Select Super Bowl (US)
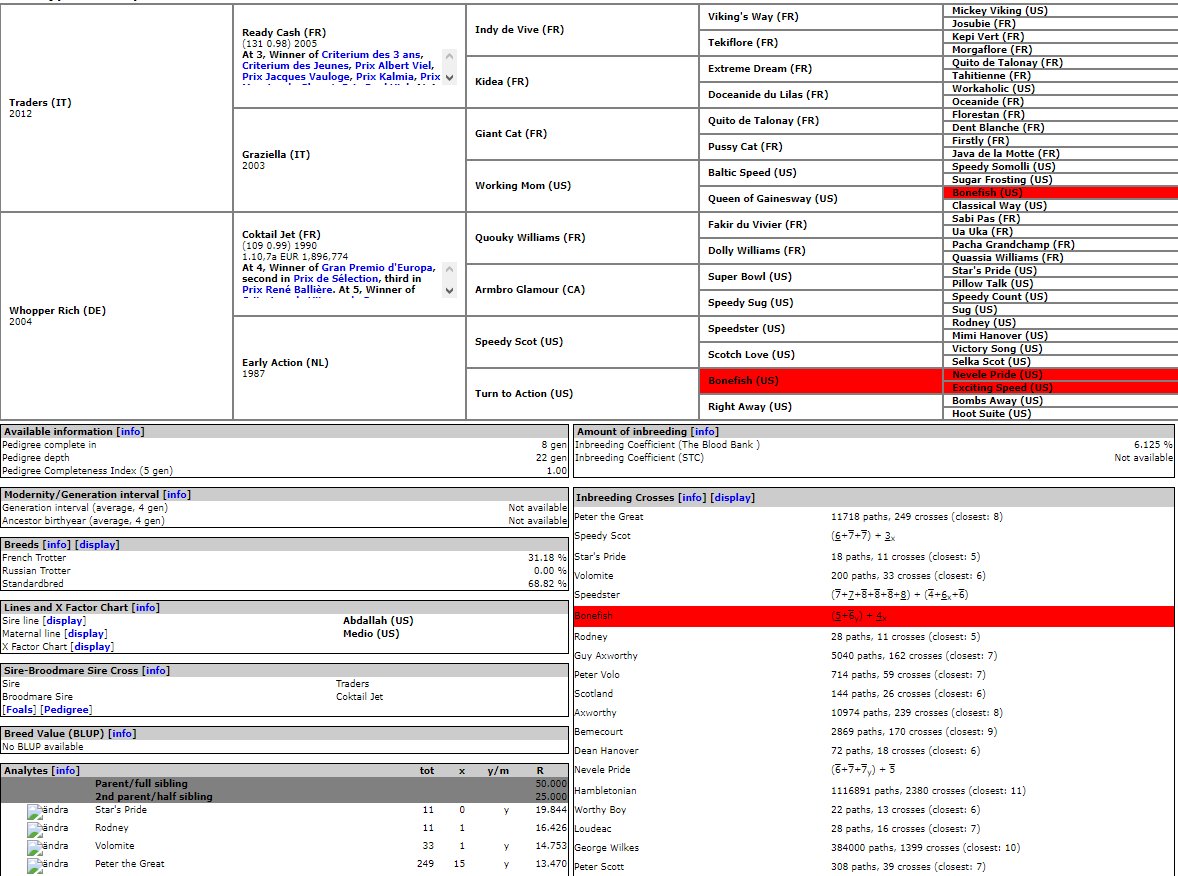This screenshot has height=876, width=1178. [750, 276]
